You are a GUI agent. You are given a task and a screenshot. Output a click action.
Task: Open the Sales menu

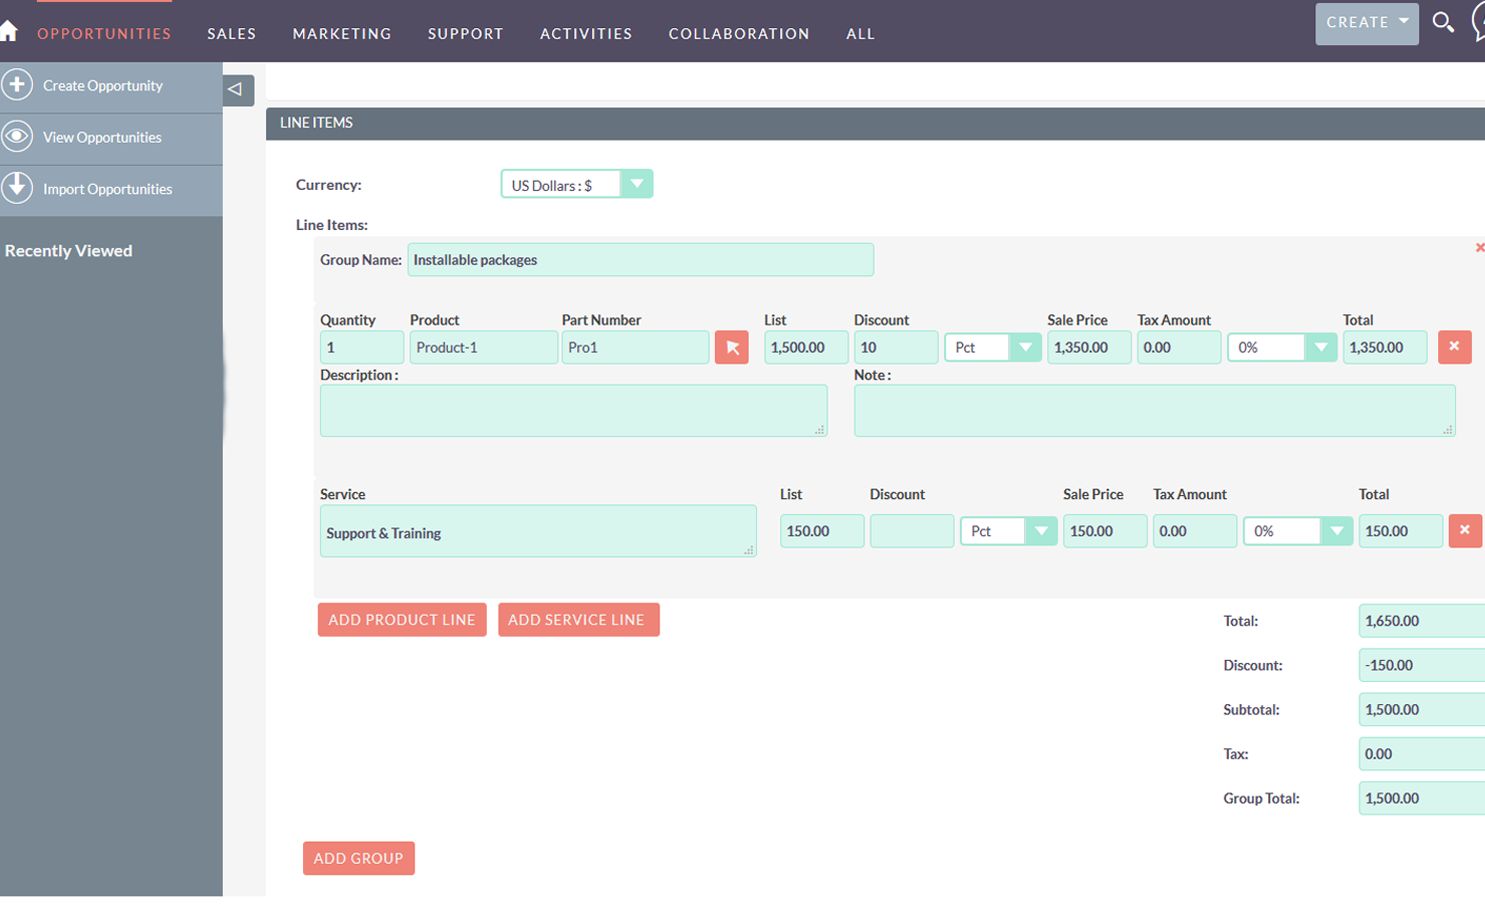(231, 34)
